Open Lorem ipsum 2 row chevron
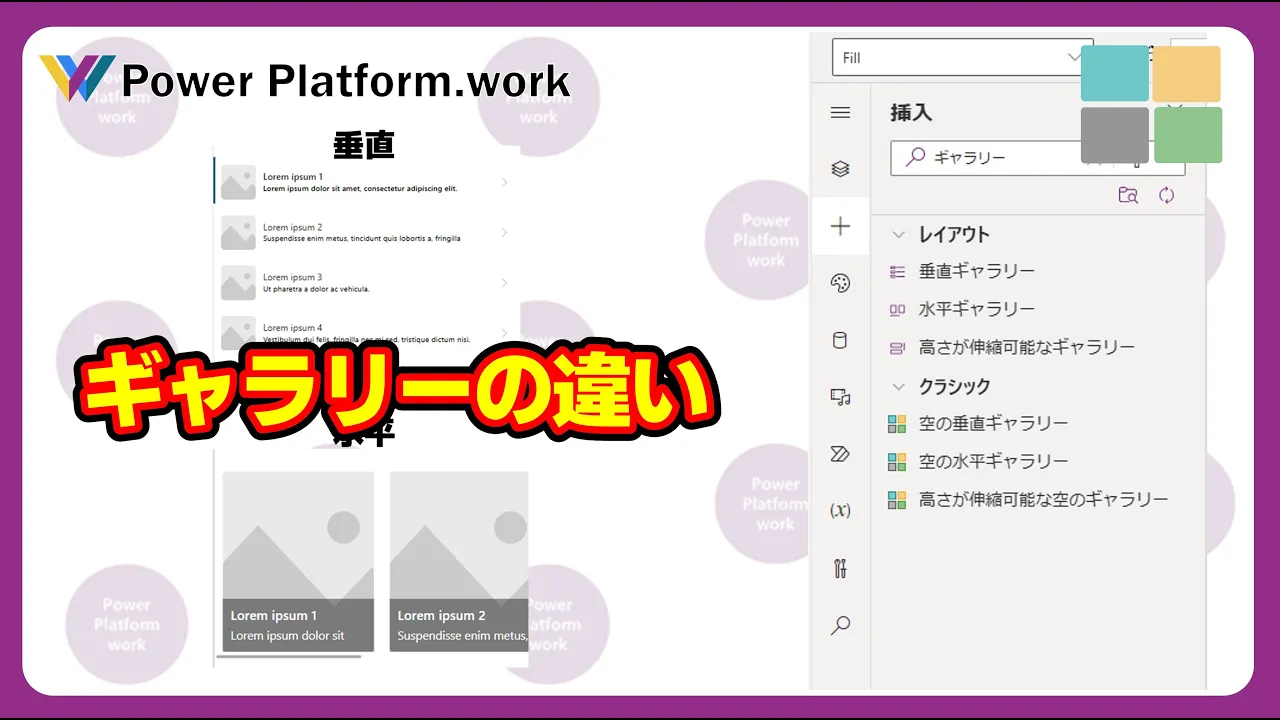This screenshot has width=1280, height=720. coord(504,232)
